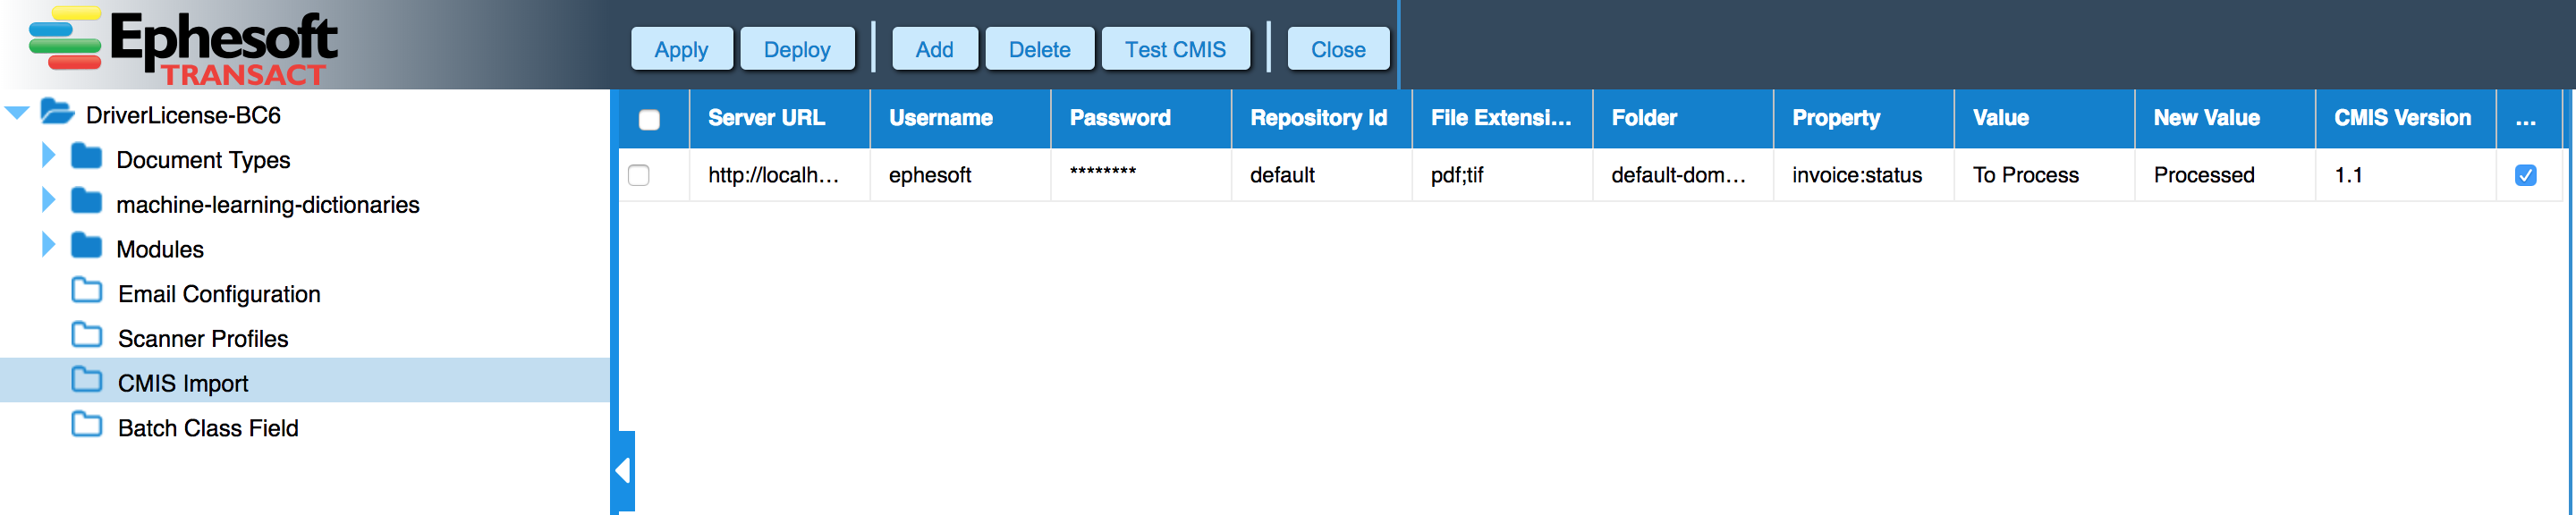Click the Deploy button
This screenshot has width=2576, height=515.
click(x=797, y=49)
